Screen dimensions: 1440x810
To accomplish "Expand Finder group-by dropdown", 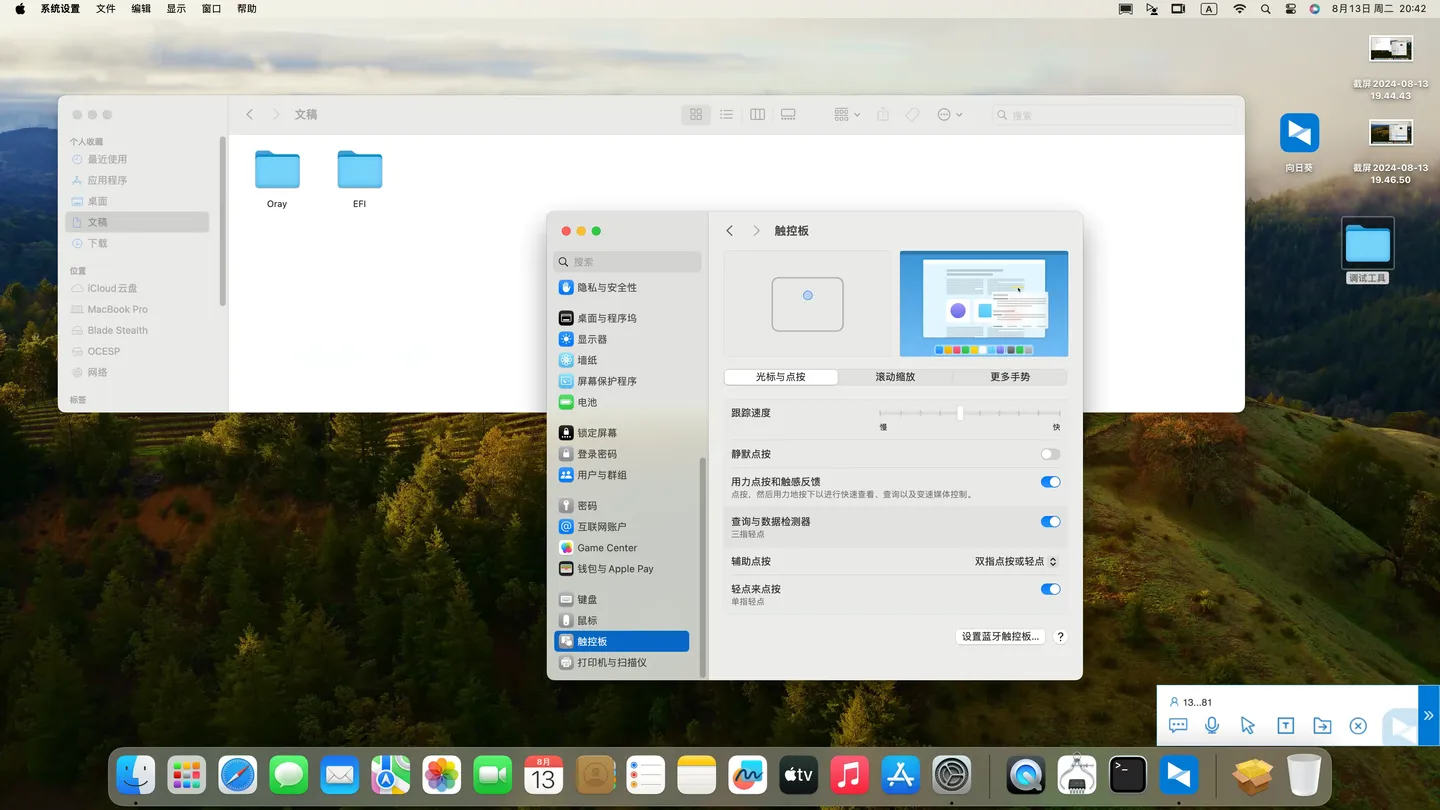I will [847, 115].
